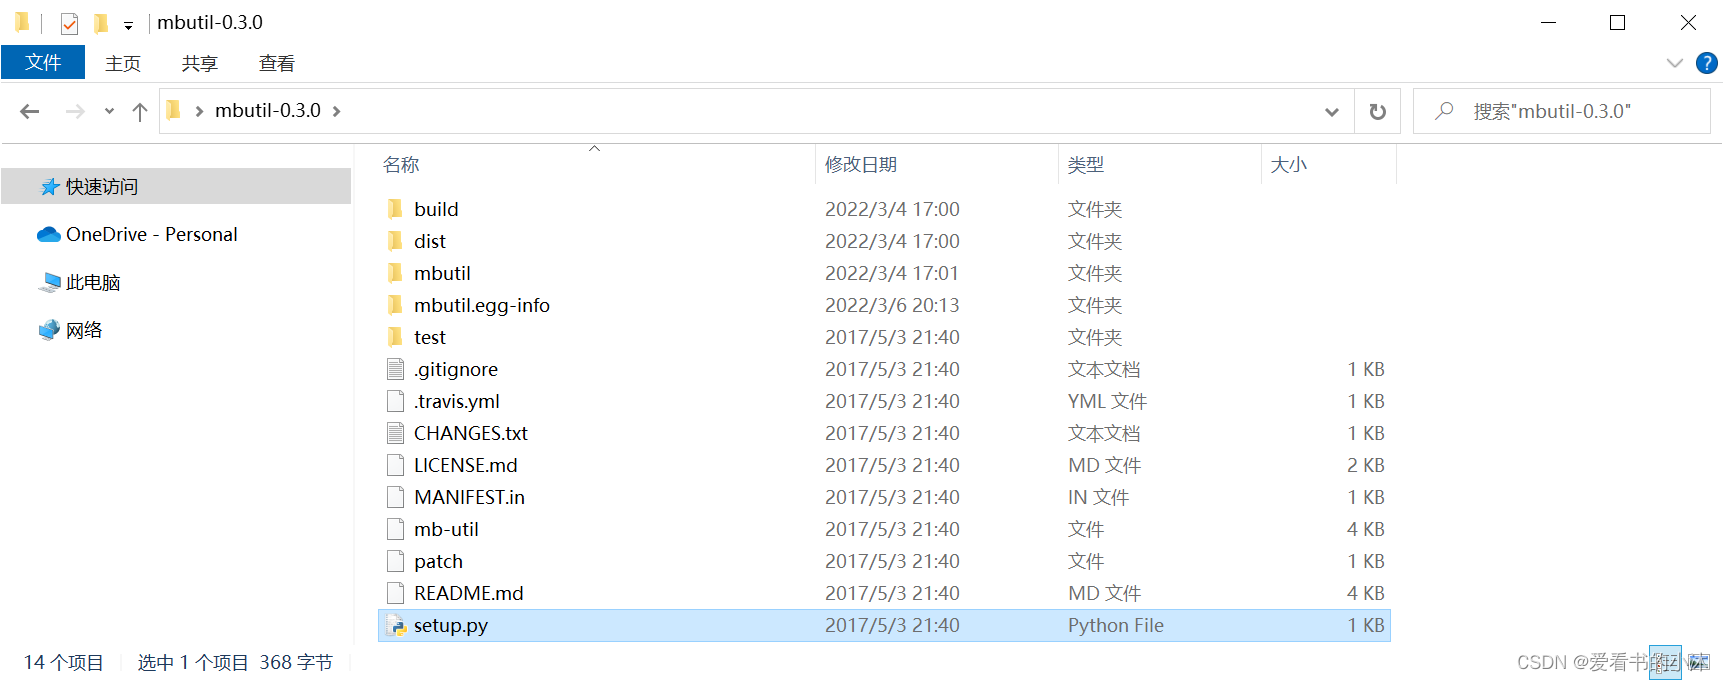Go forward with the right arrow
The width and height of the screenshot is (1724, 681).
click(x=75, y=111)
